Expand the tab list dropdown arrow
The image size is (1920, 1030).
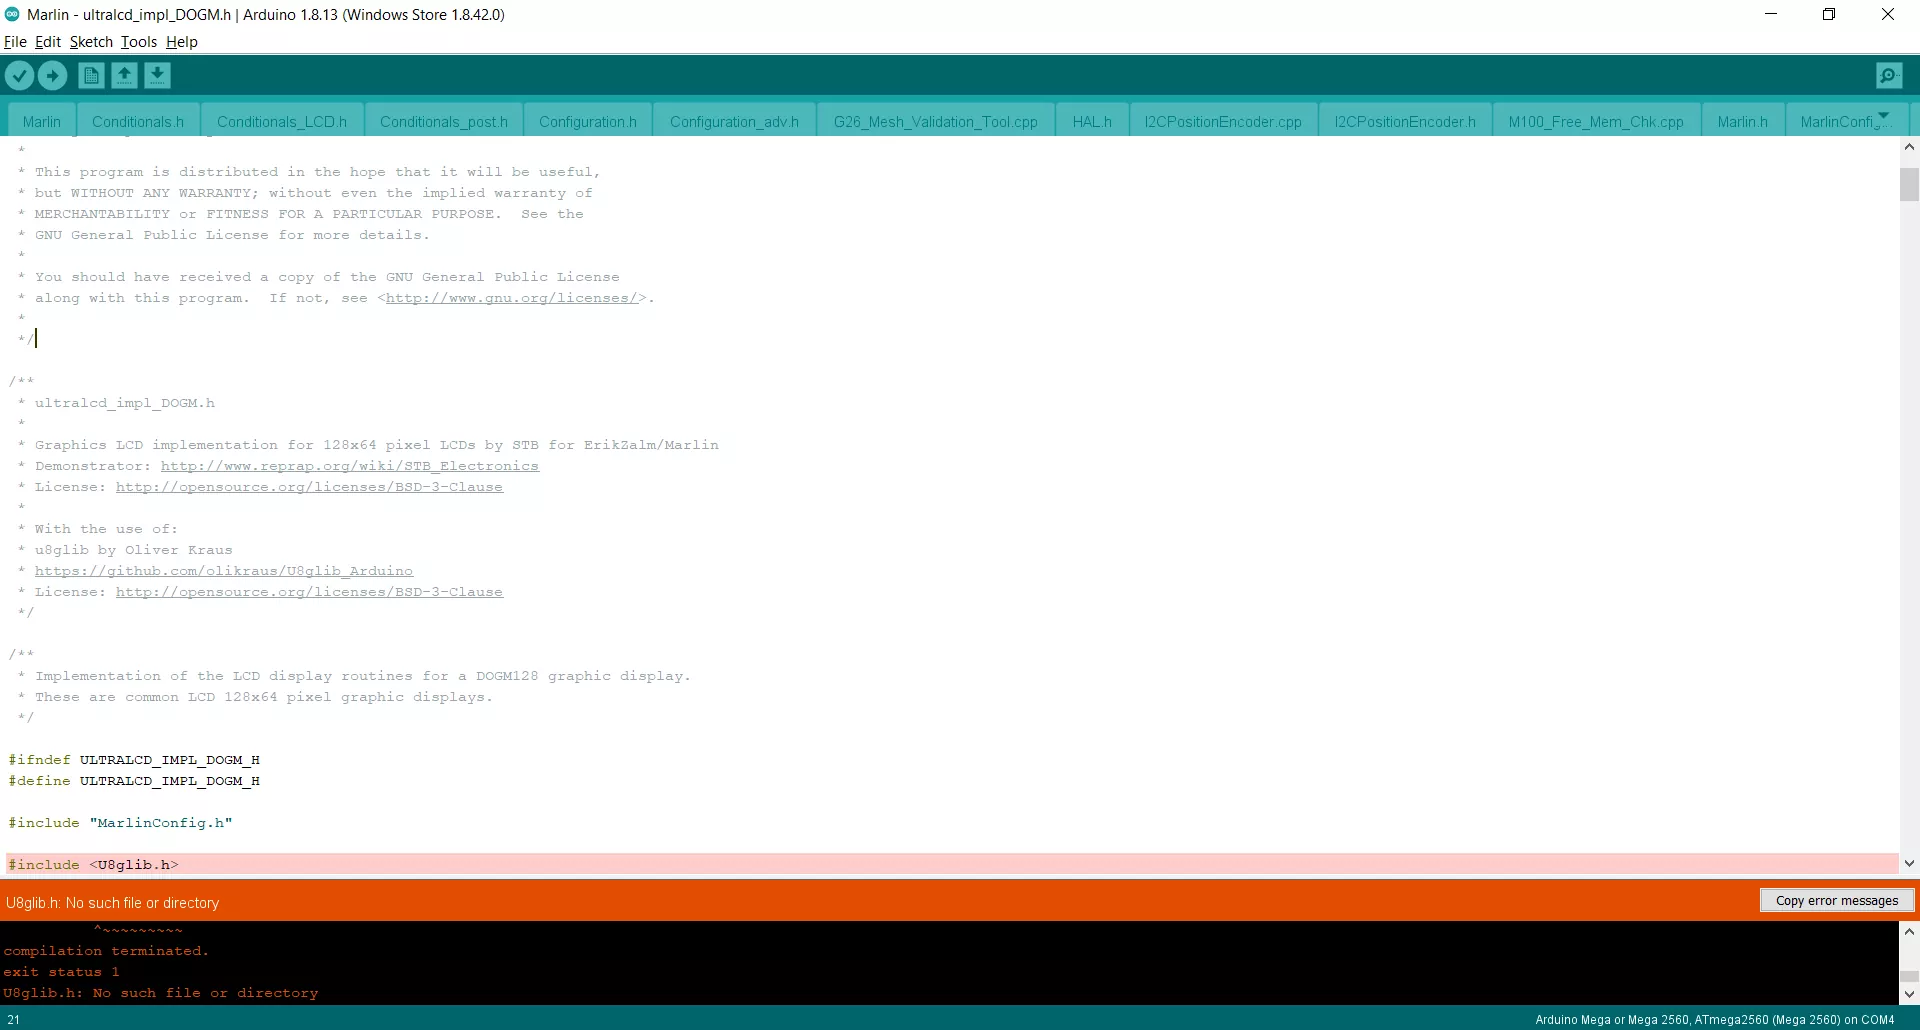click(x=1884, y=116)
